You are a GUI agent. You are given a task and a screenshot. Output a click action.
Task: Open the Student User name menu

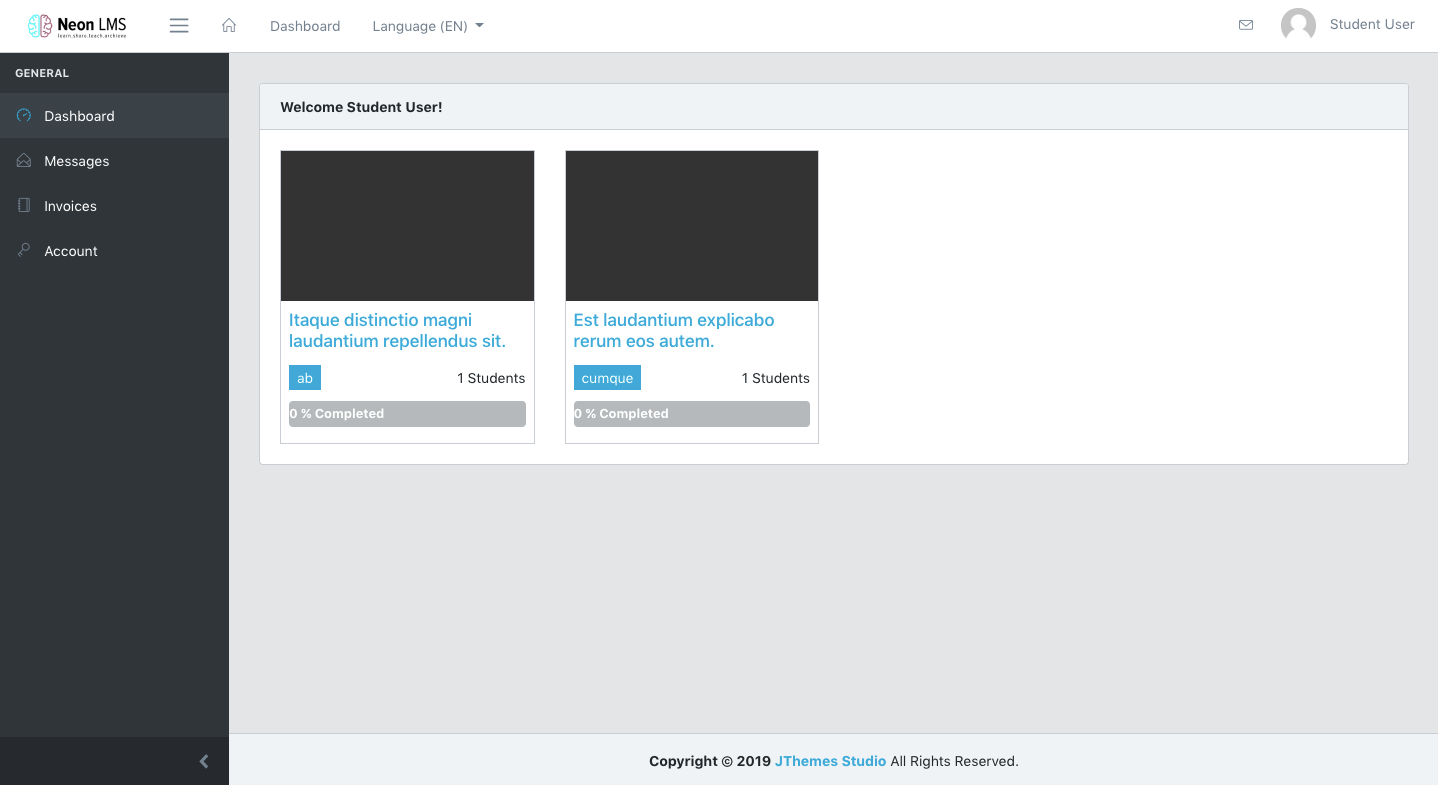pyautogui.click(x=1371, y=25)
